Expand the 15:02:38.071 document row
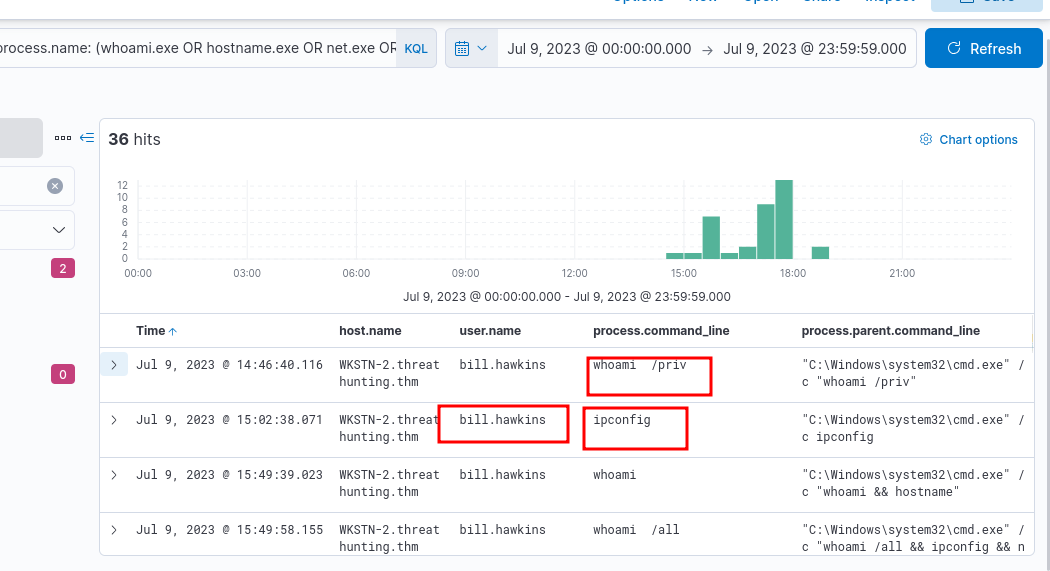 click(x=114, y=420)
